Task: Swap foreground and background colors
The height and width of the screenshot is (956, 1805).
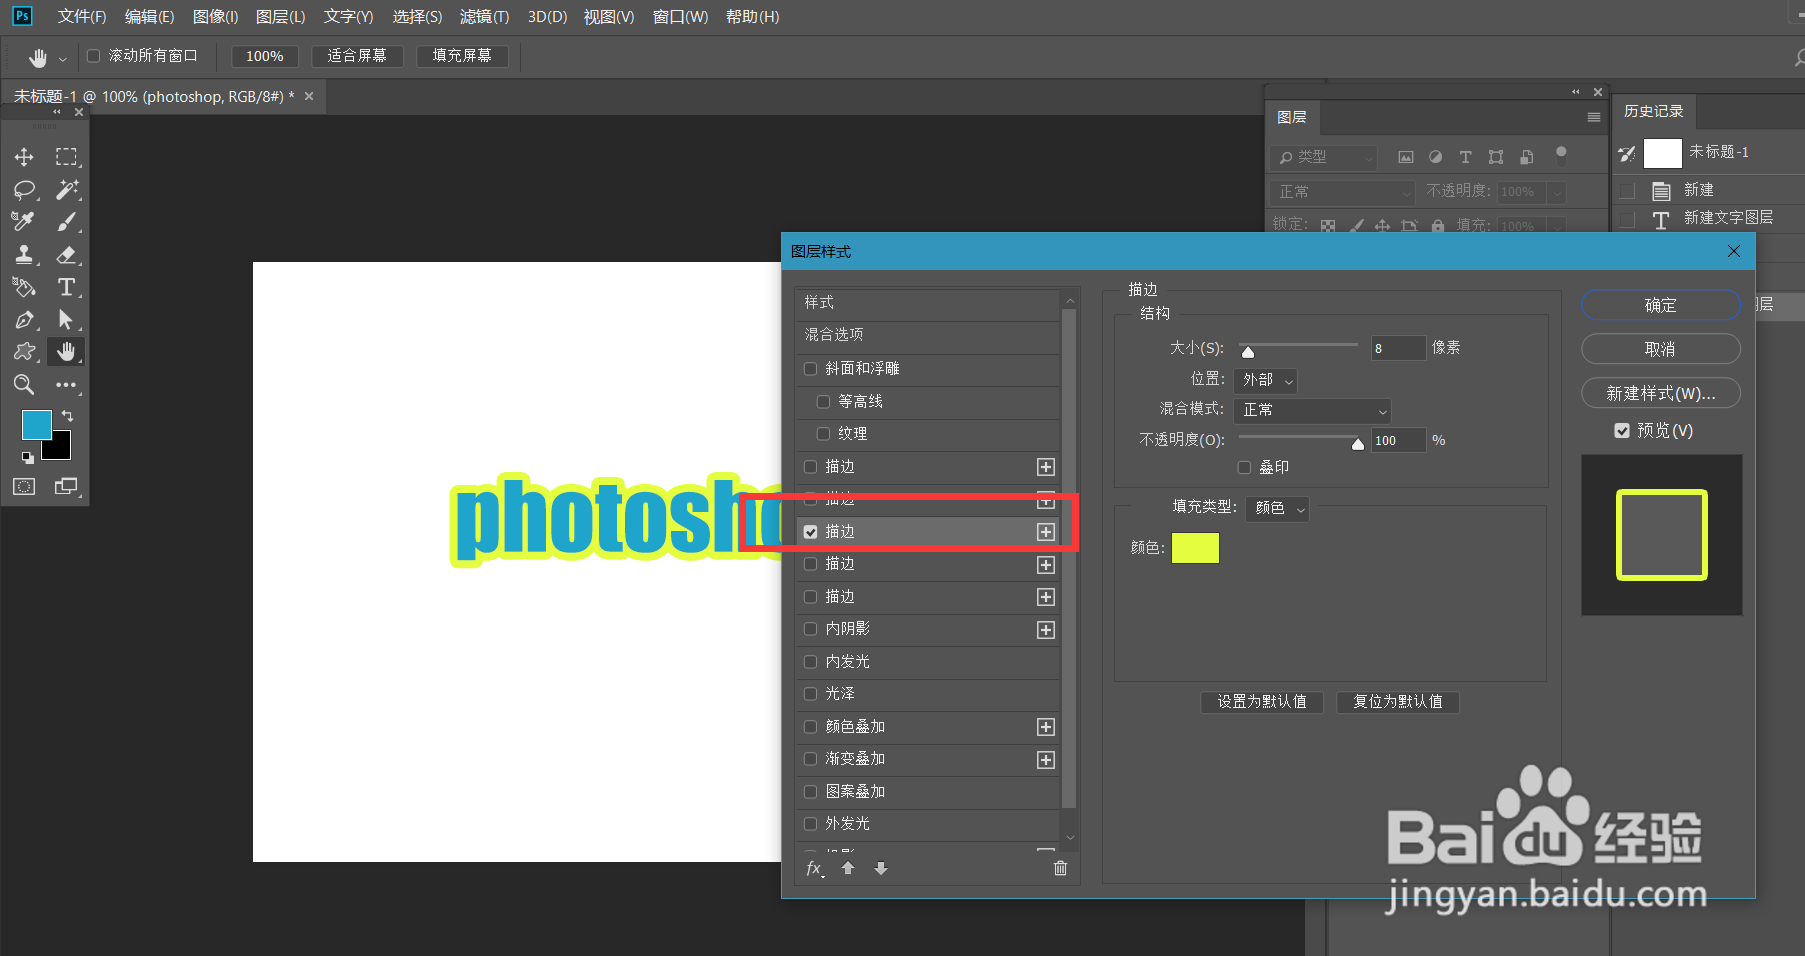Action: point(67,415)
